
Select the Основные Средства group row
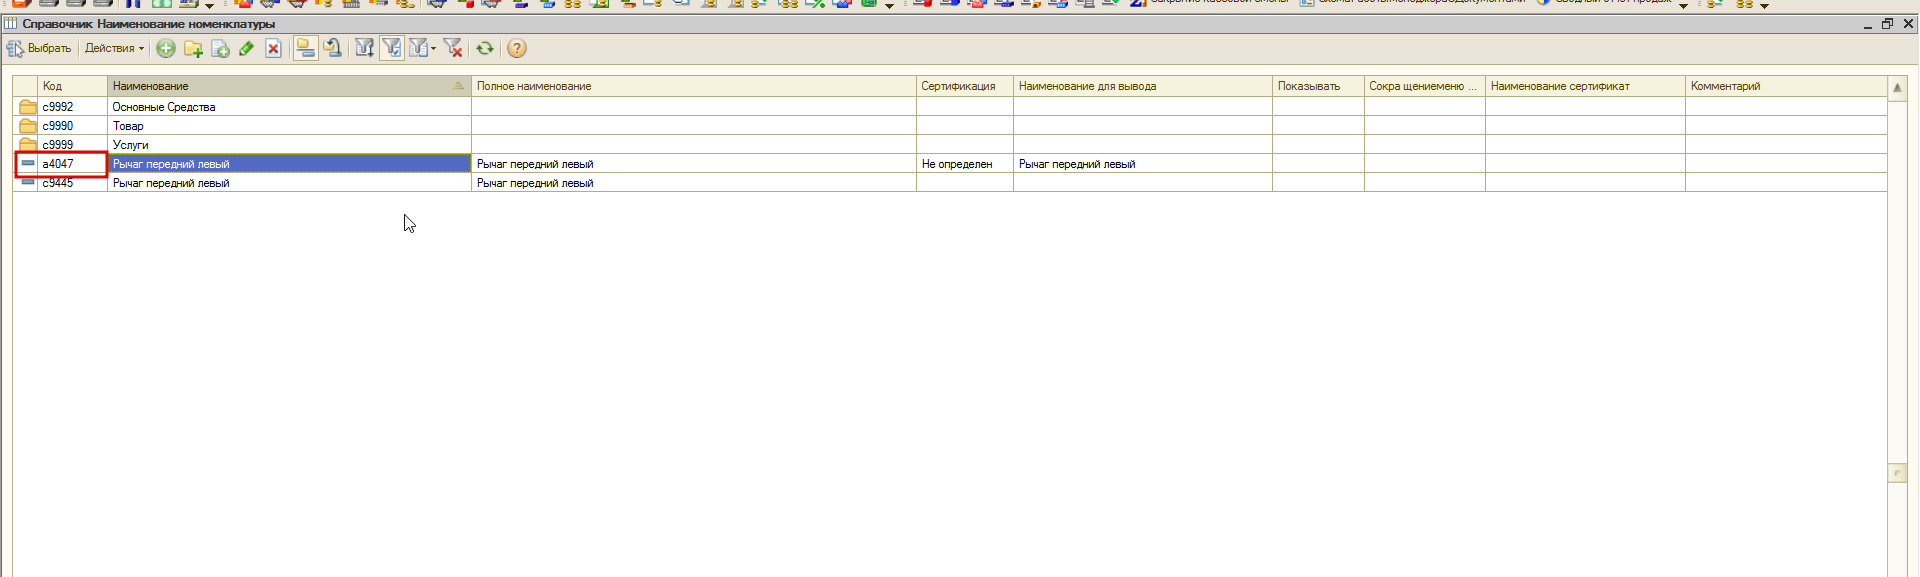pos(950,107)
